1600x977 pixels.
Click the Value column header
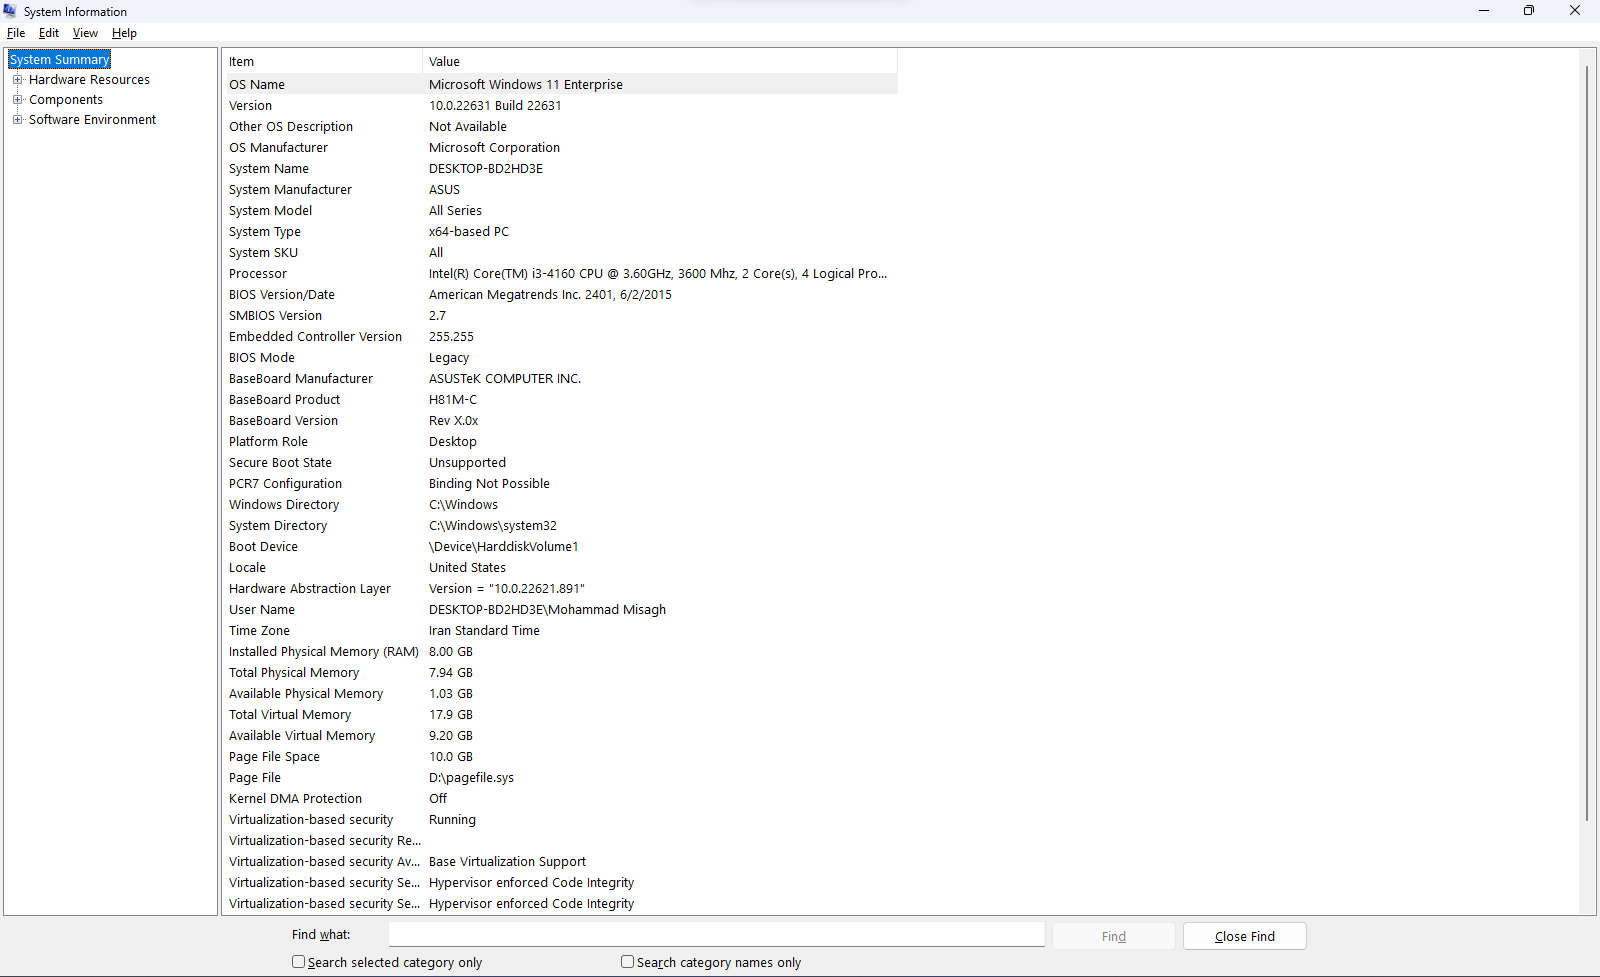[x=660, y=62]
